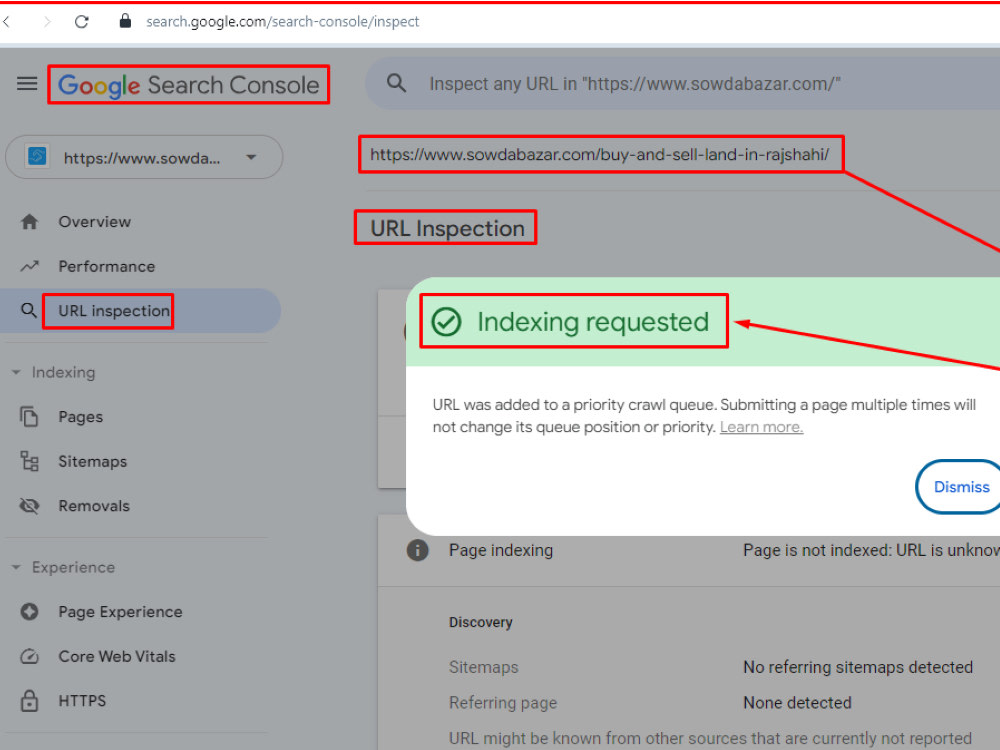Click the URL inspection magnifier icon
The width and height of the screenshot is (1000, 750).
point(29,311)
